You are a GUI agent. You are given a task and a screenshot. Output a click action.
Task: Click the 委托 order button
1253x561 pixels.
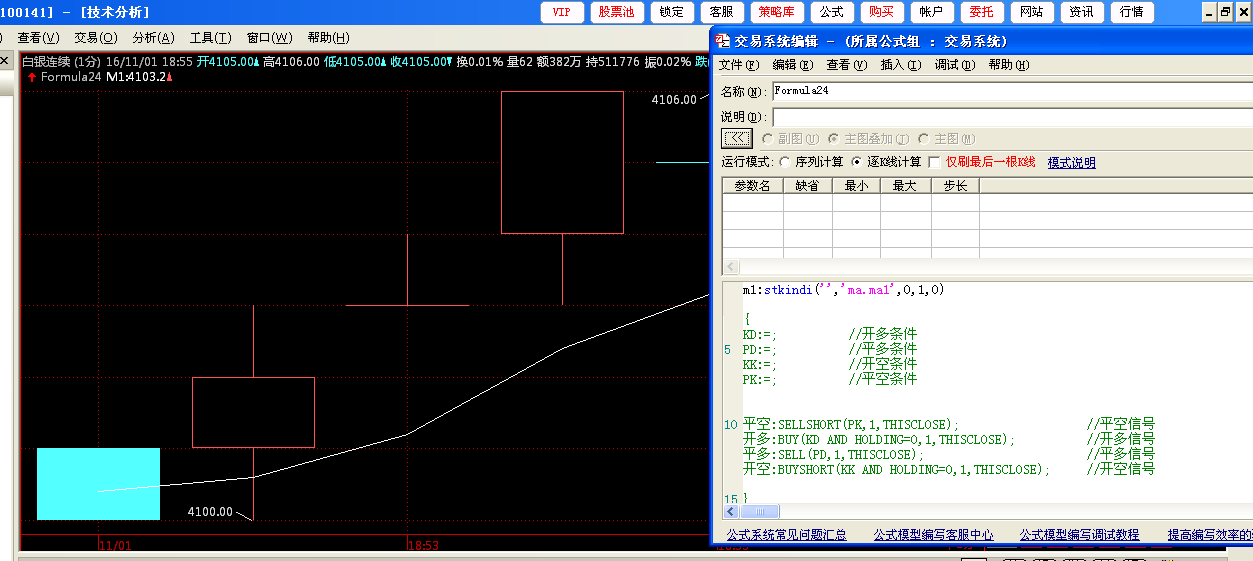(x=981, y=12)
